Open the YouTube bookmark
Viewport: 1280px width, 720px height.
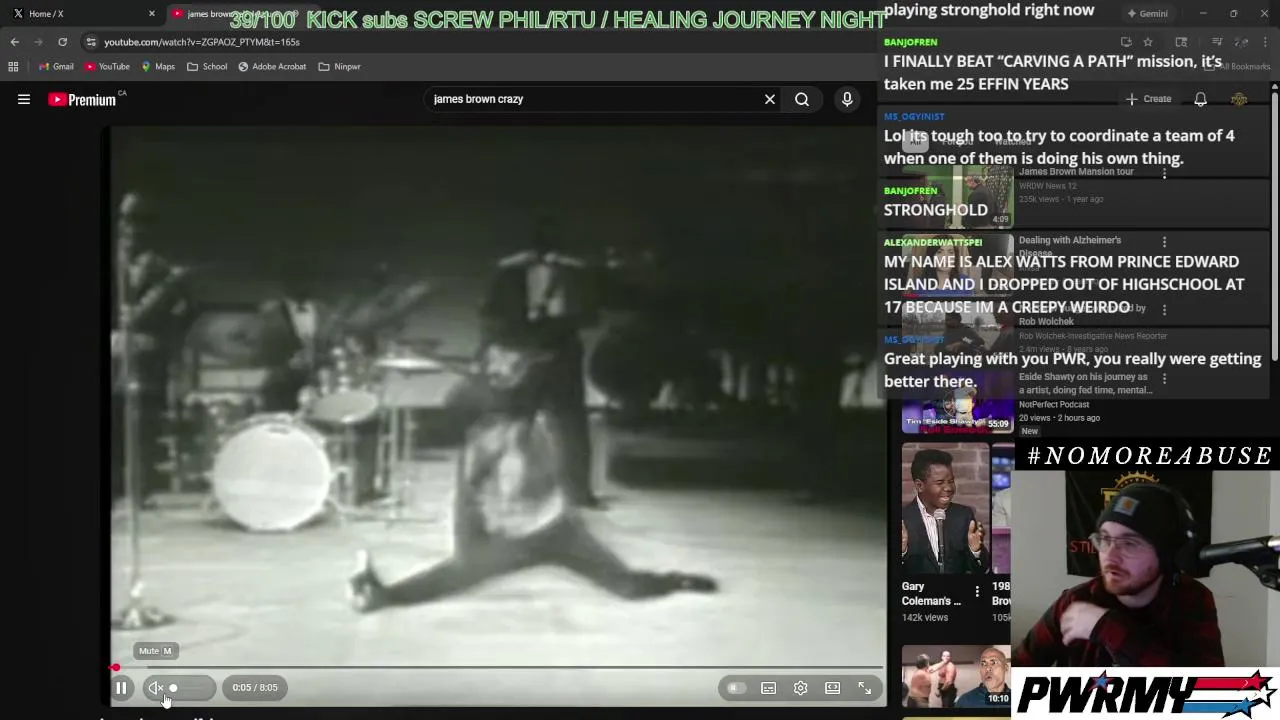[x=107, y=67]
